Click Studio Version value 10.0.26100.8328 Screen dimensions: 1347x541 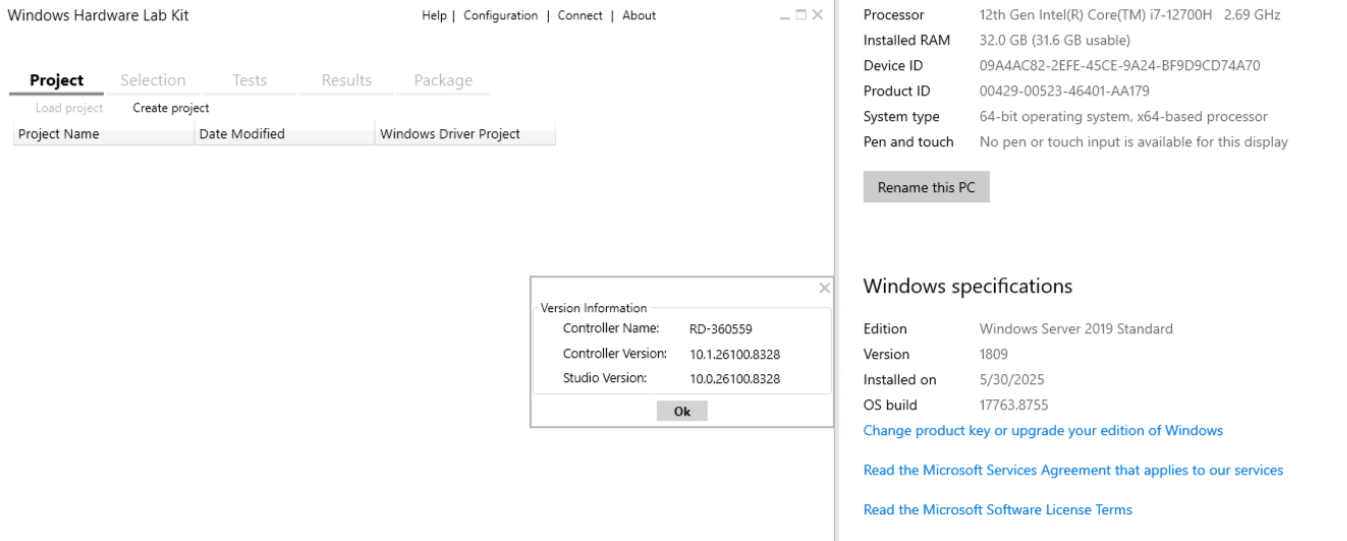735,379
